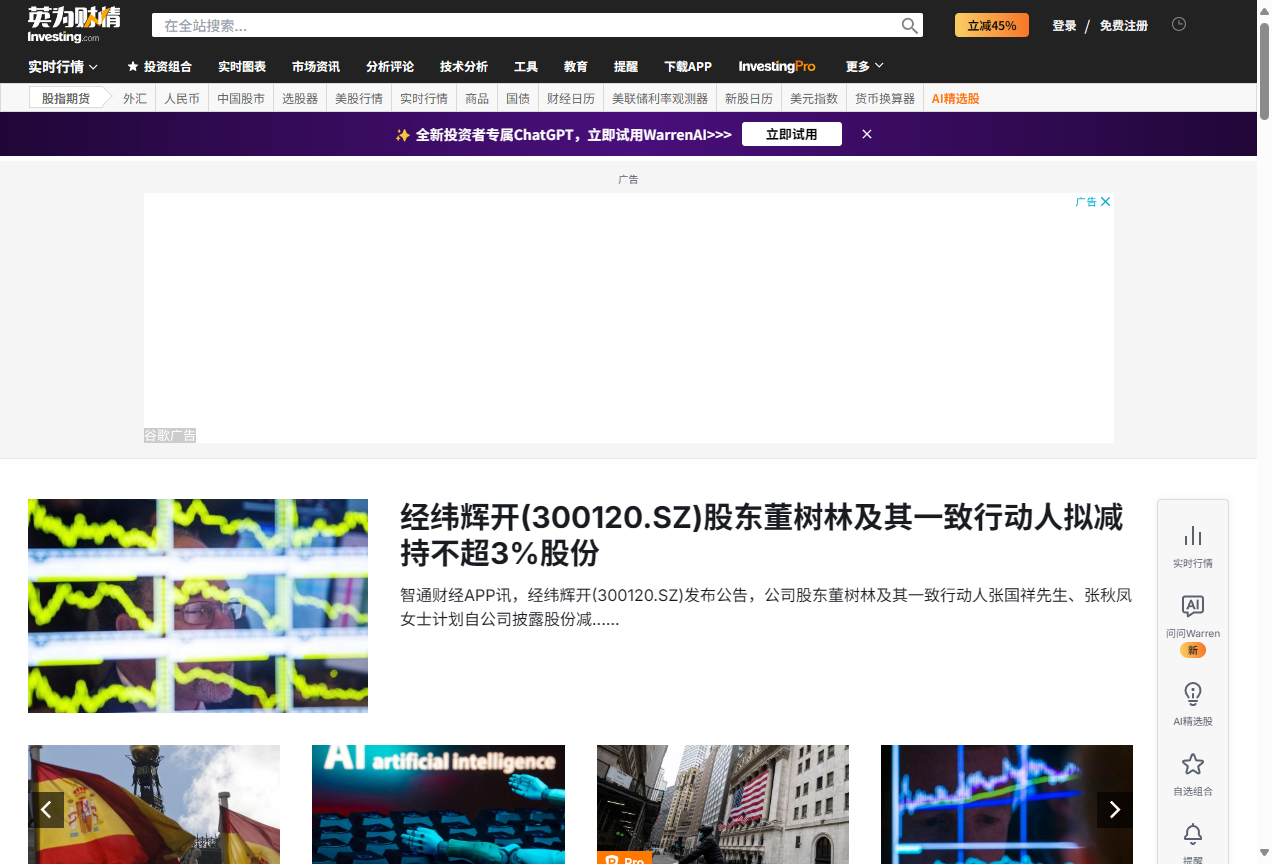Switch to the 中国股市 tab
1272x864 pixels.
coord(240,97)
